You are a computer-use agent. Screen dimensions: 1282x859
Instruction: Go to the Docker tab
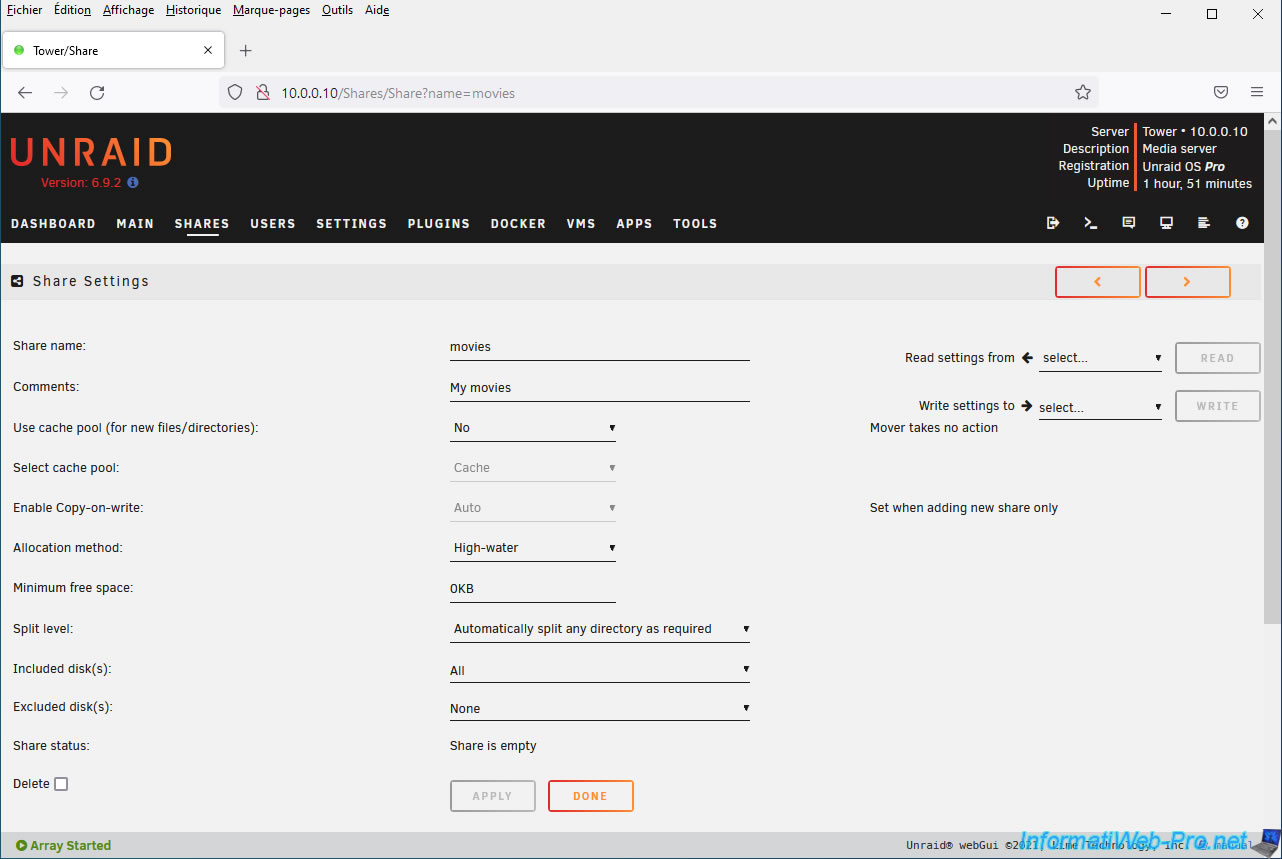517,224
